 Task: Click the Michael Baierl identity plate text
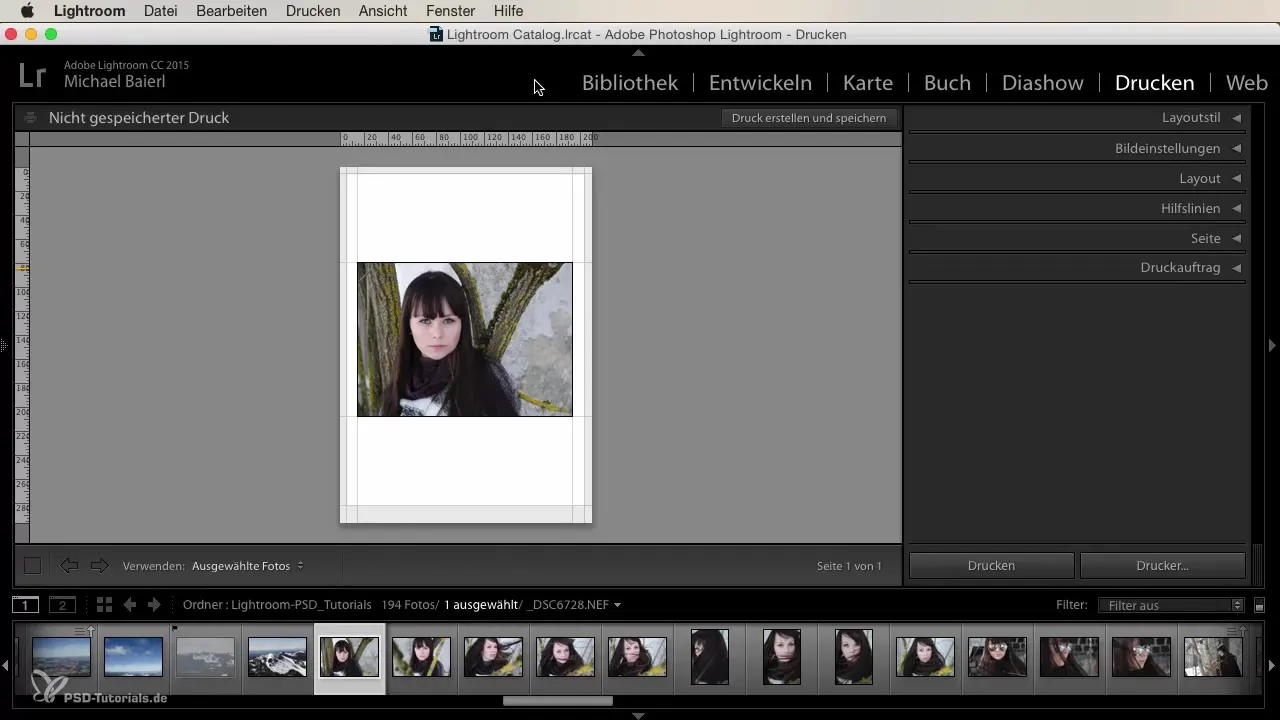pyautogui.click(x=115, y=82)
